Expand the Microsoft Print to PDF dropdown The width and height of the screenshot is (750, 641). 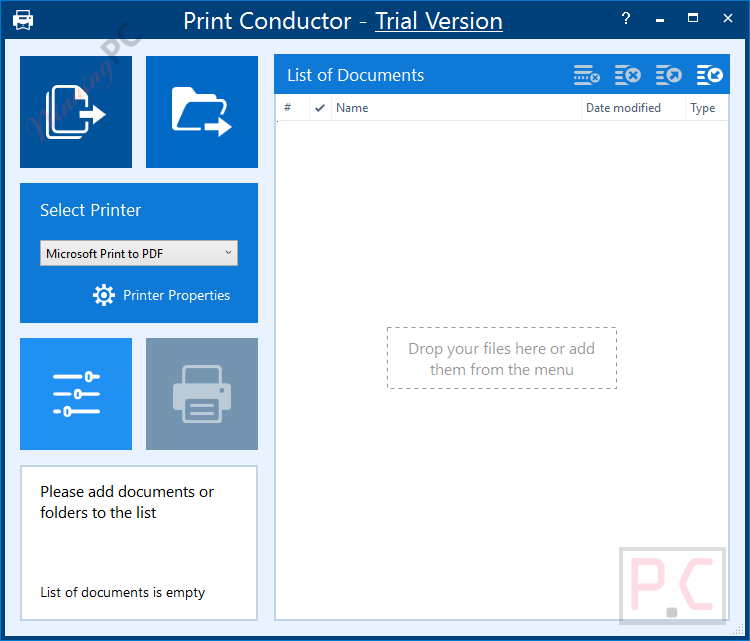click(139, 253)
